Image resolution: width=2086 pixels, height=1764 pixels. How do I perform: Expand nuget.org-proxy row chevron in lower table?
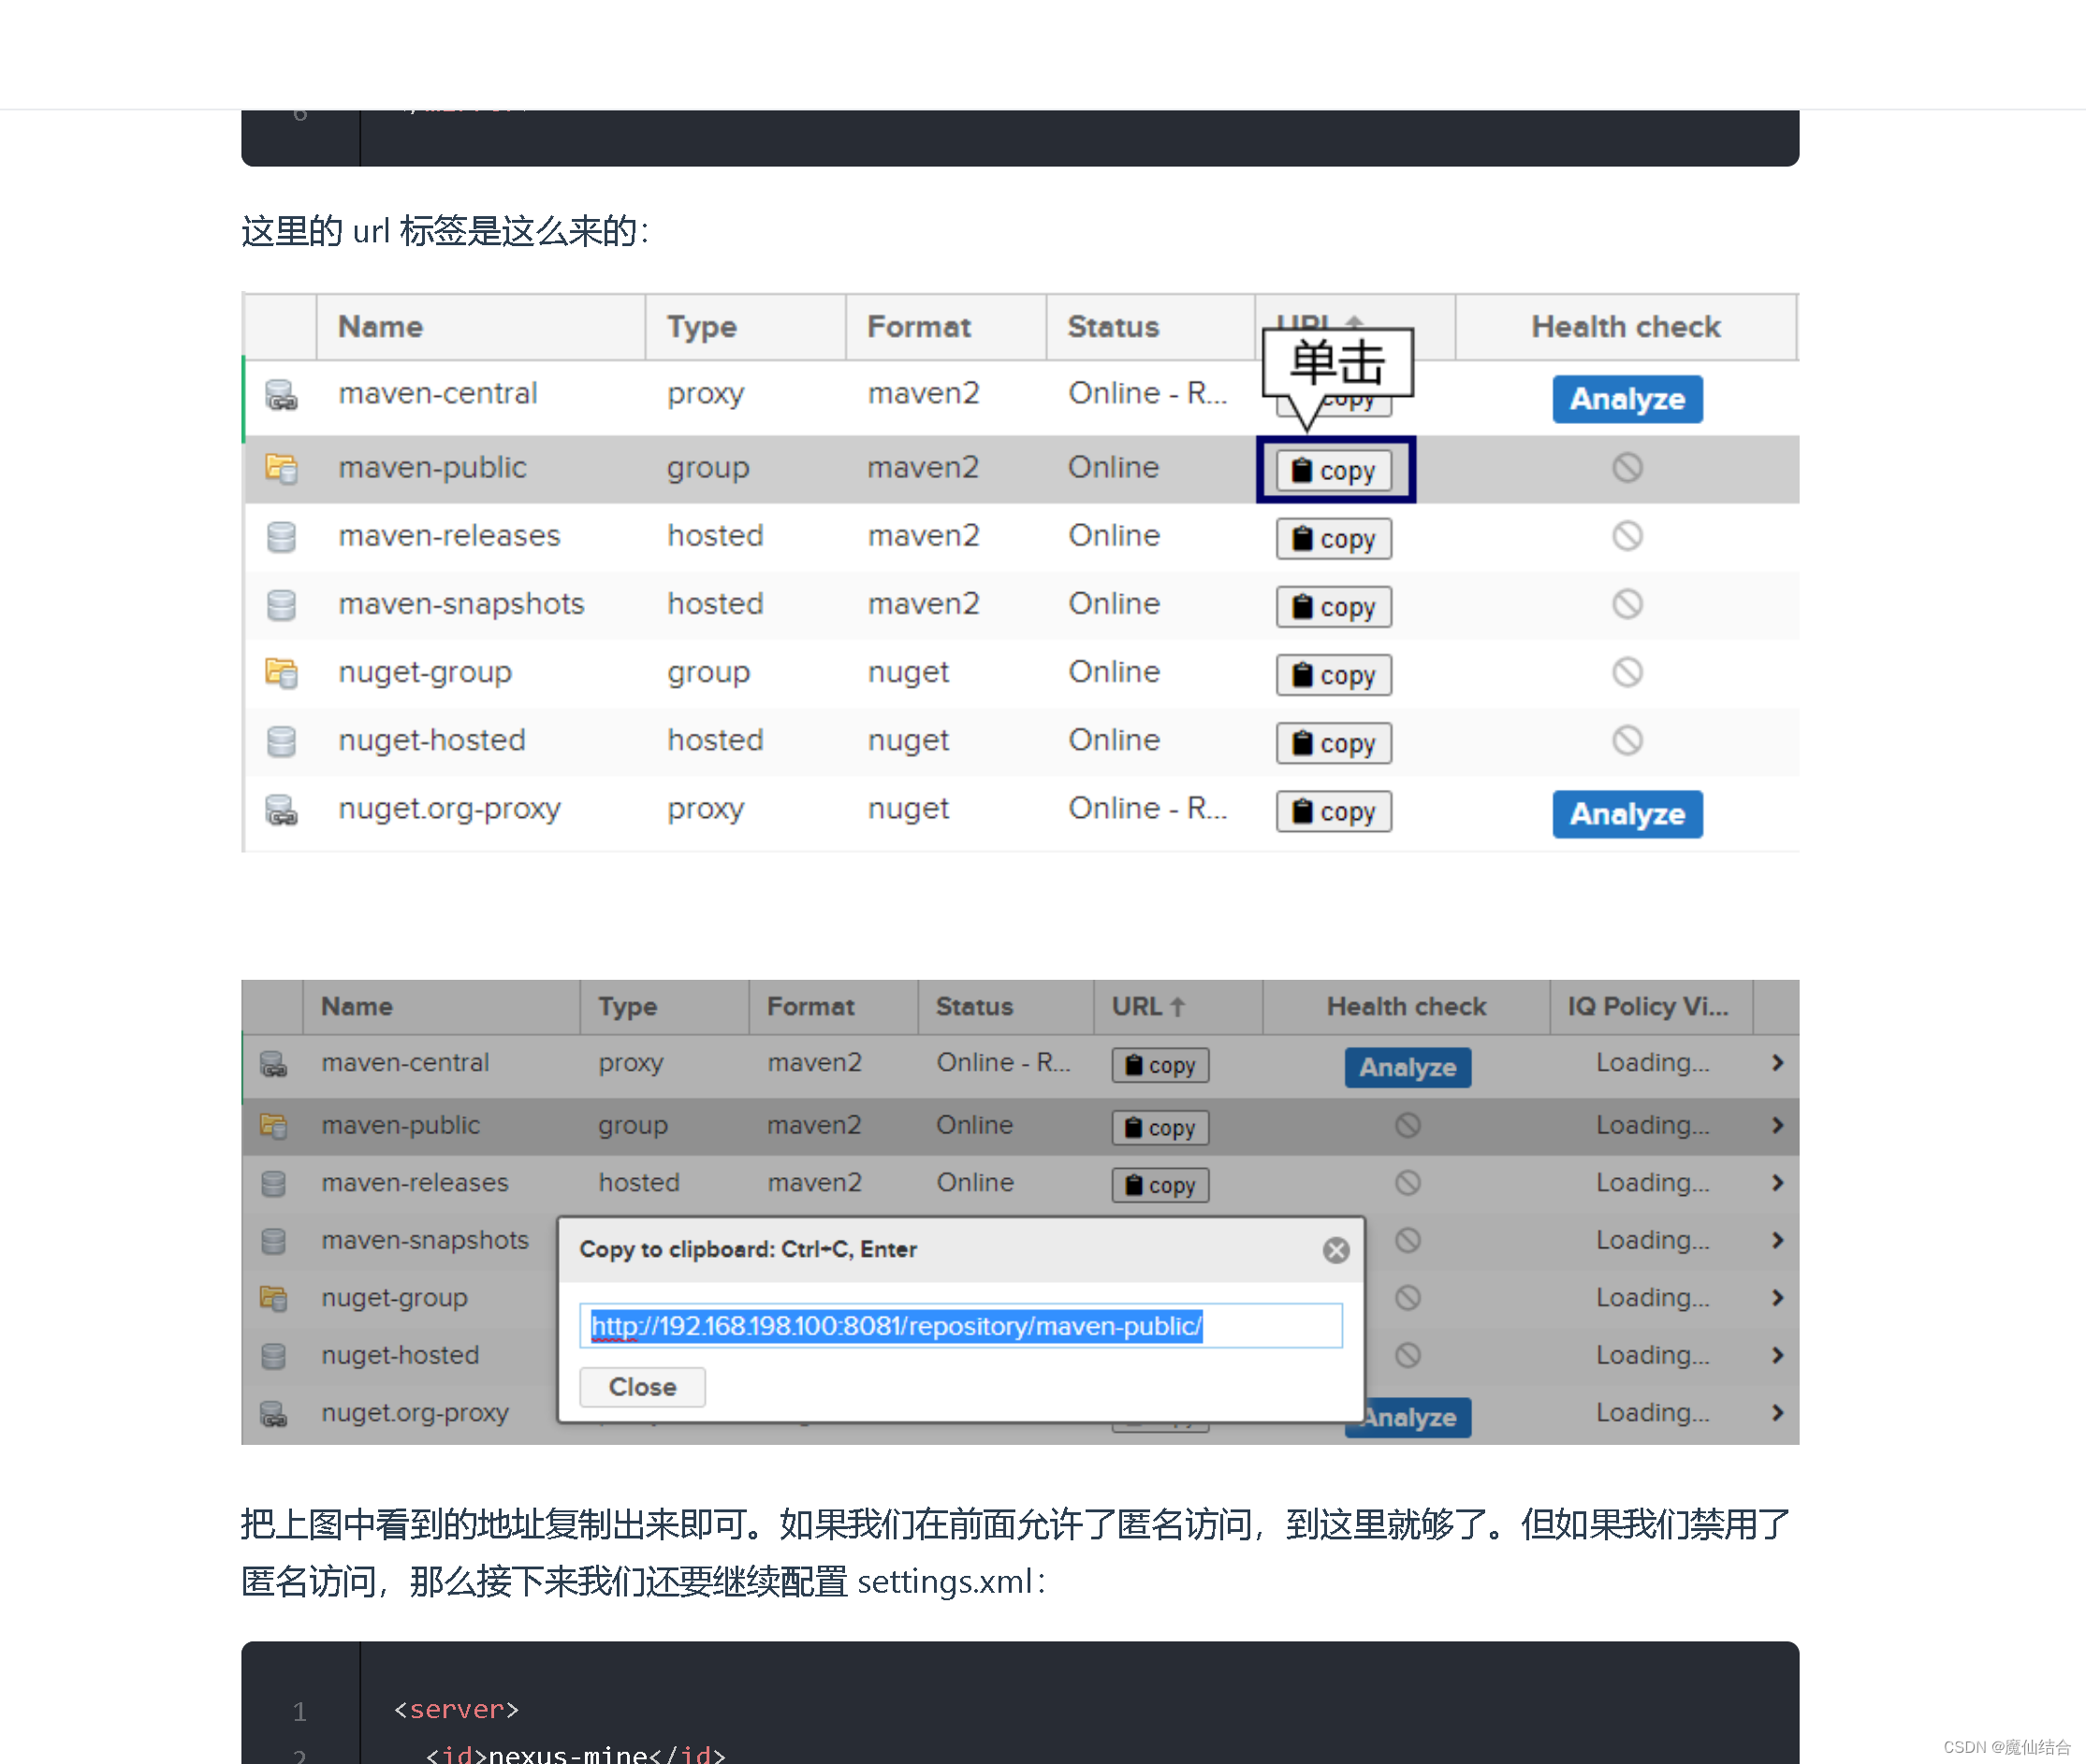point(1777,1413)
